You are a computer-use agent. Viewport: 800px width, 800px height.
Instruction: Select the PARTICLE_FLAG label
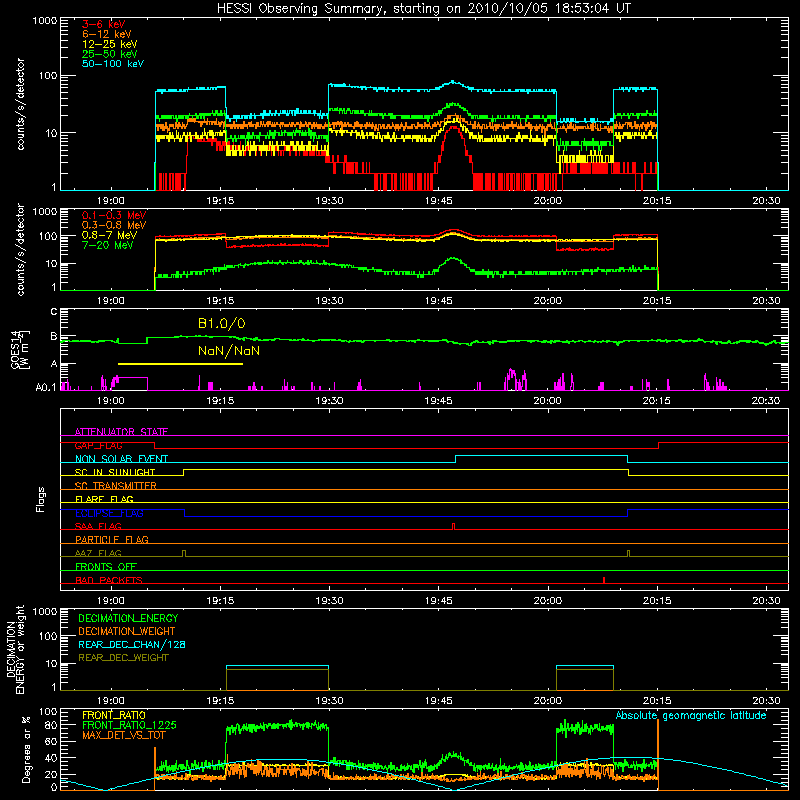tap(112, 539)
